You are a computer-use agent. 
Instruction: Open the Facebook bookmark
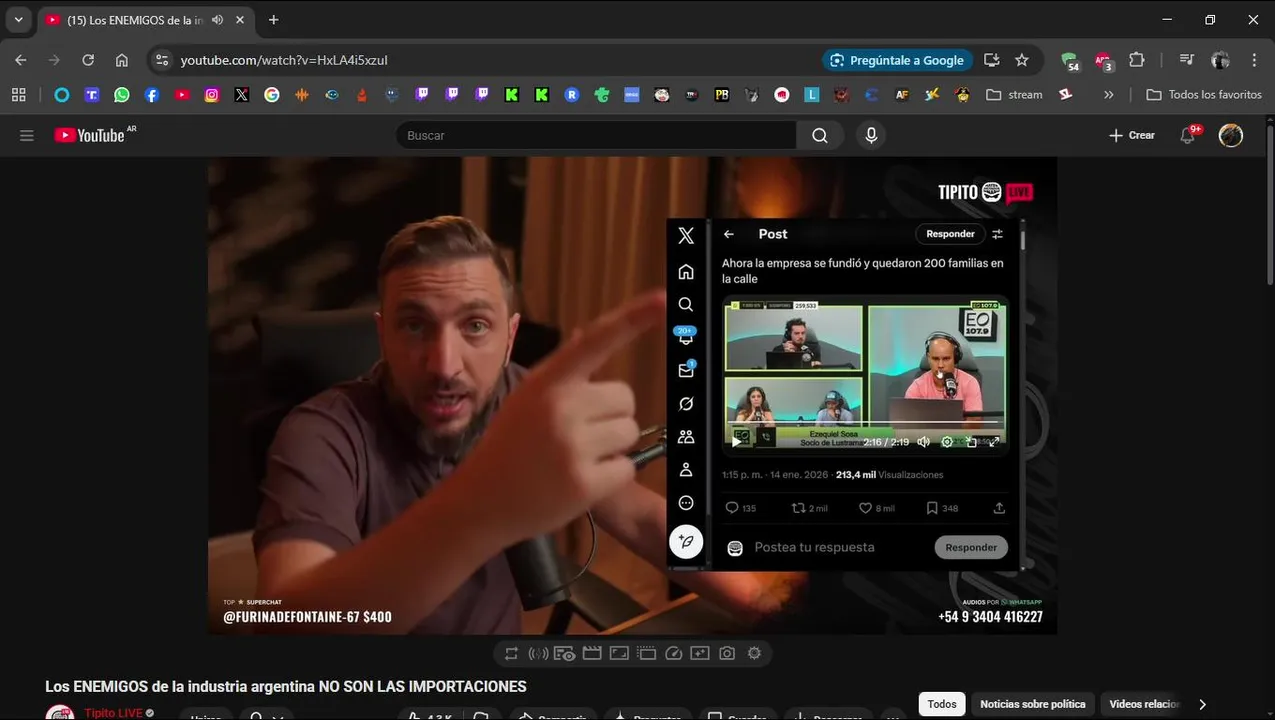pyautogui.click(x=152, y=95)
